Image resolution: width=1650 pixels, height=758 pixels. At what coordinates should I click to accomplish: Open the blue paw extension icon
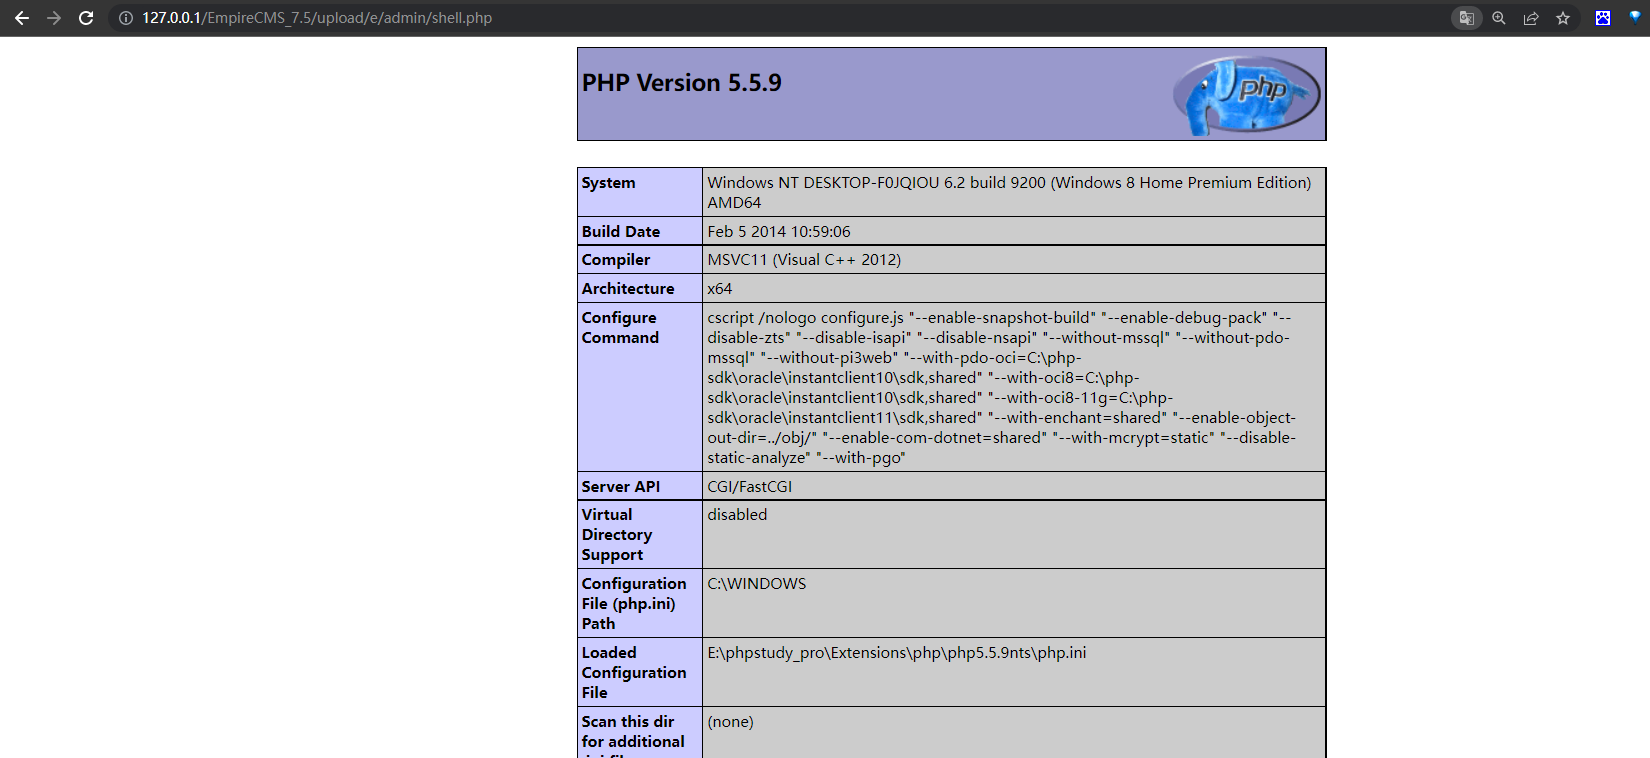point(1603,18)
